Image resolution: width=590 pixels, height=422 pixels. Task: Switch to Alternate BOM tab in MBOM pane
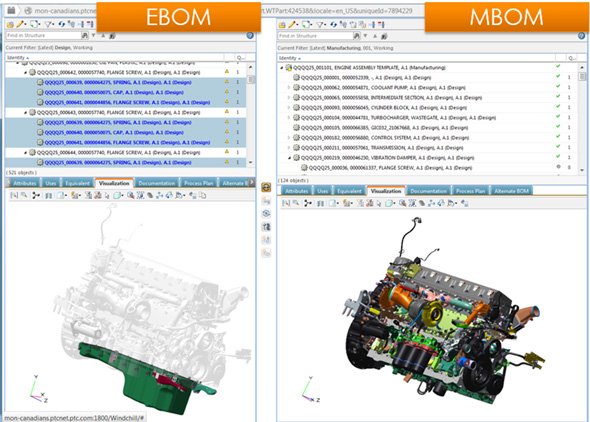point(511,191)
